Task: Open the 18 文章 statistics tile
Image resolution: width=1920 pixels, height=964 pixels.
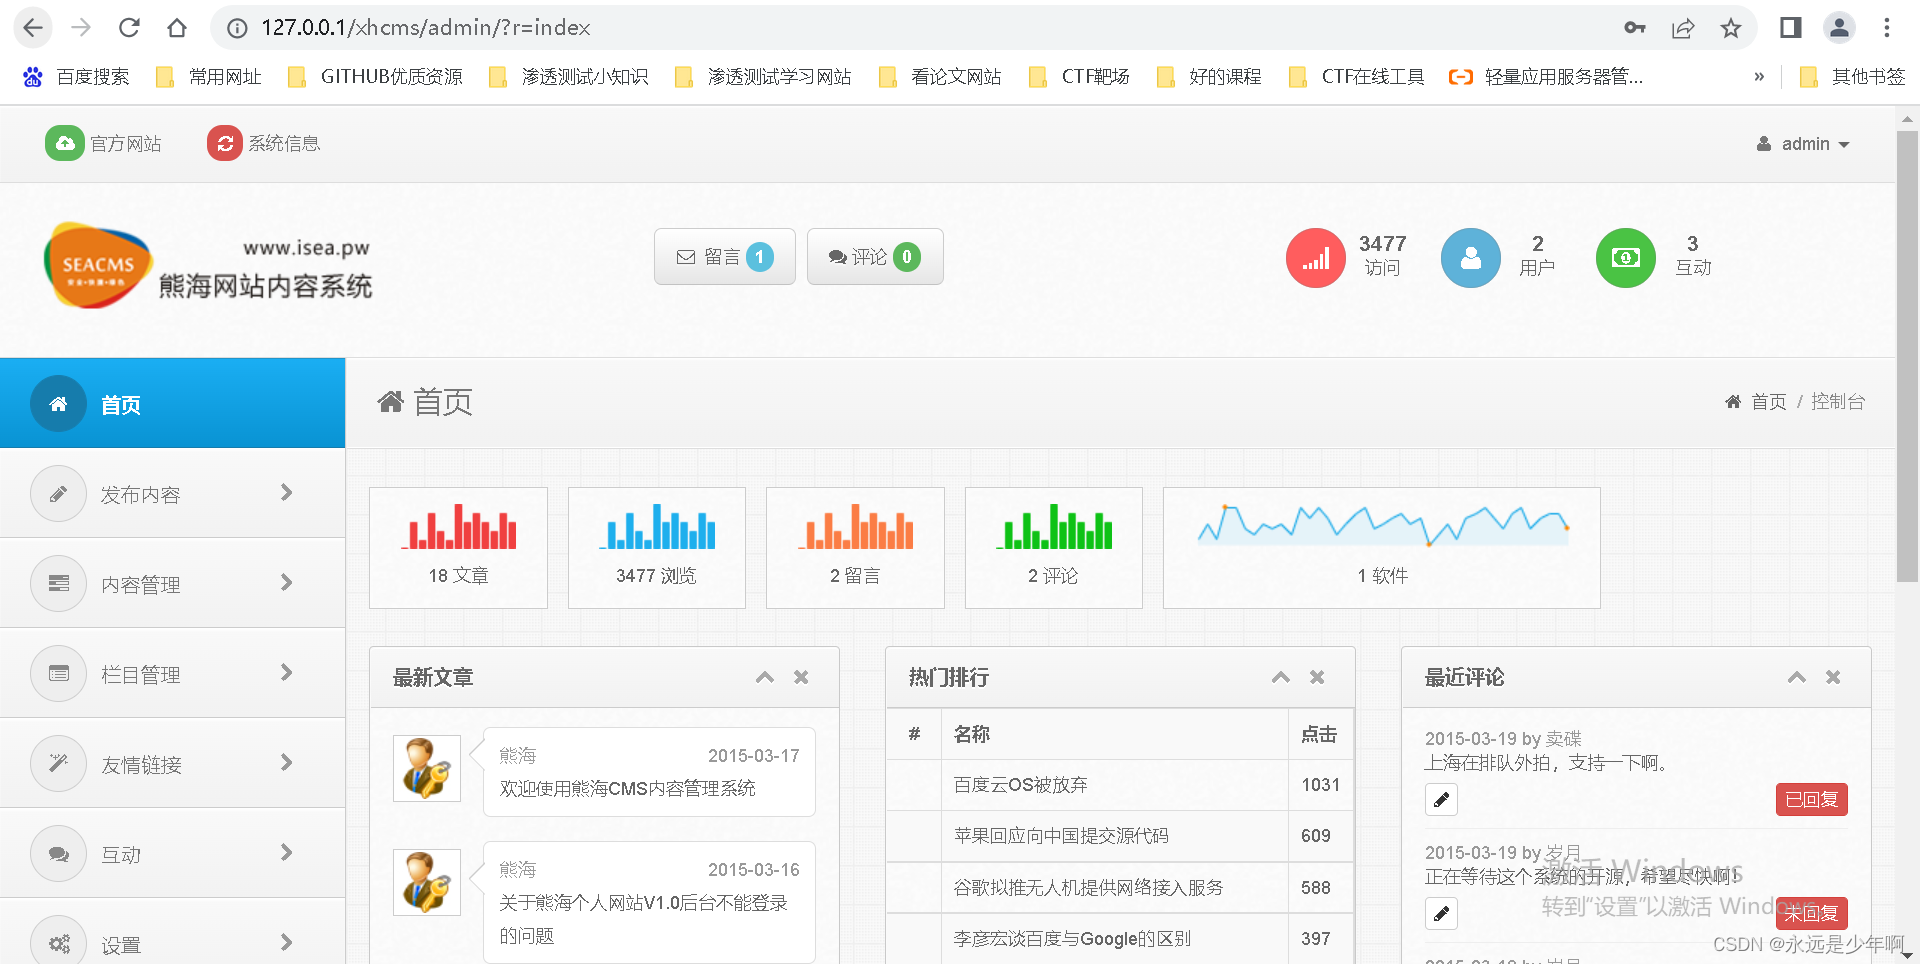Action: point(458,548)
